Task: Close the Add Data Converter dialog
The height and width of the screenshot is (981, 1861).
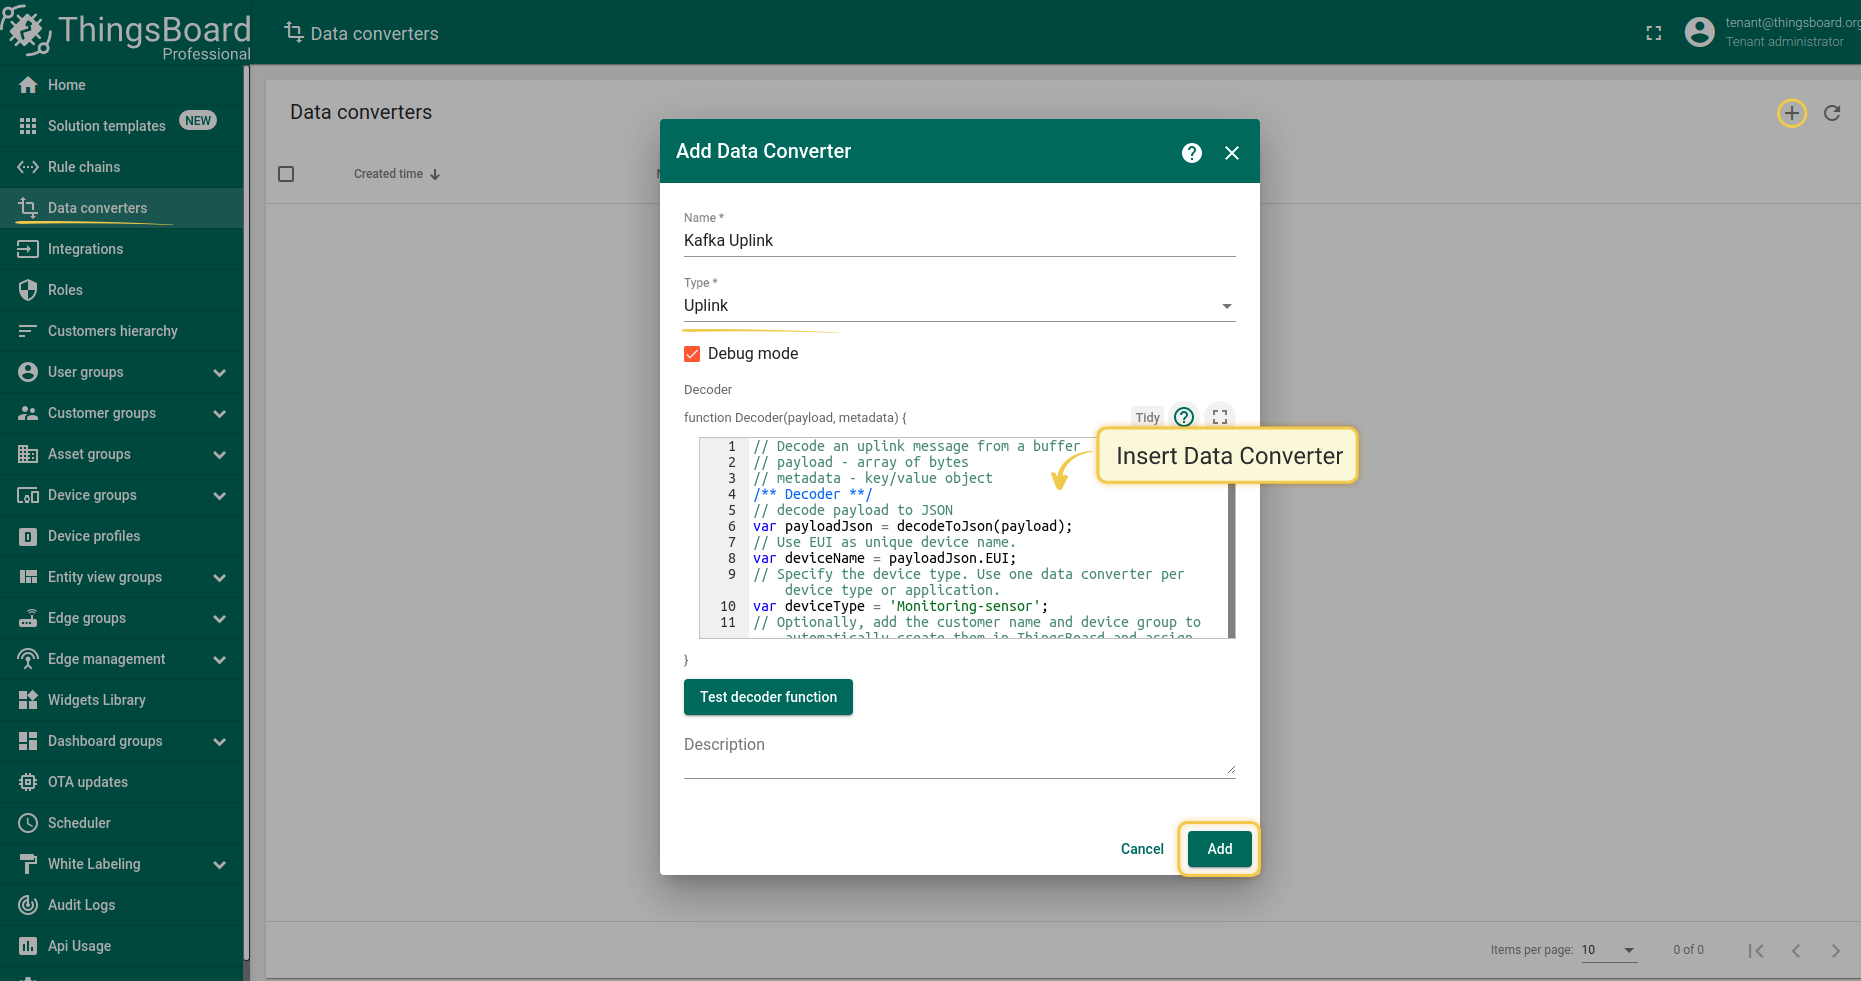Action: point(1232,152)
